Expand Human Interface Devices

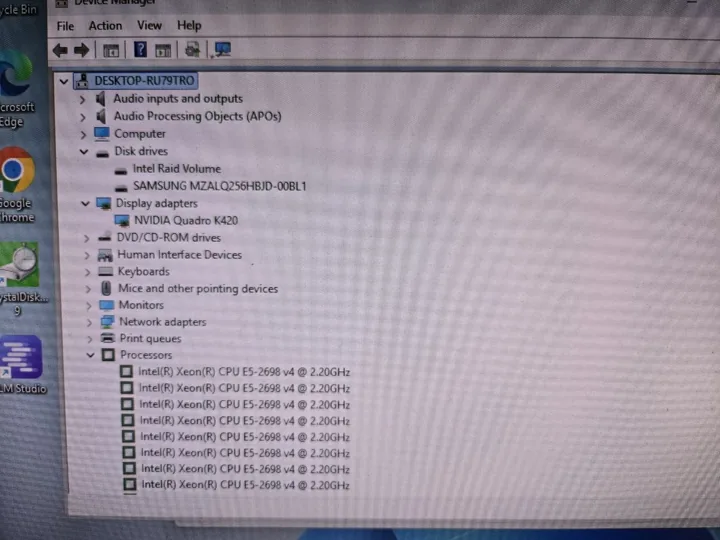point(87,255)
